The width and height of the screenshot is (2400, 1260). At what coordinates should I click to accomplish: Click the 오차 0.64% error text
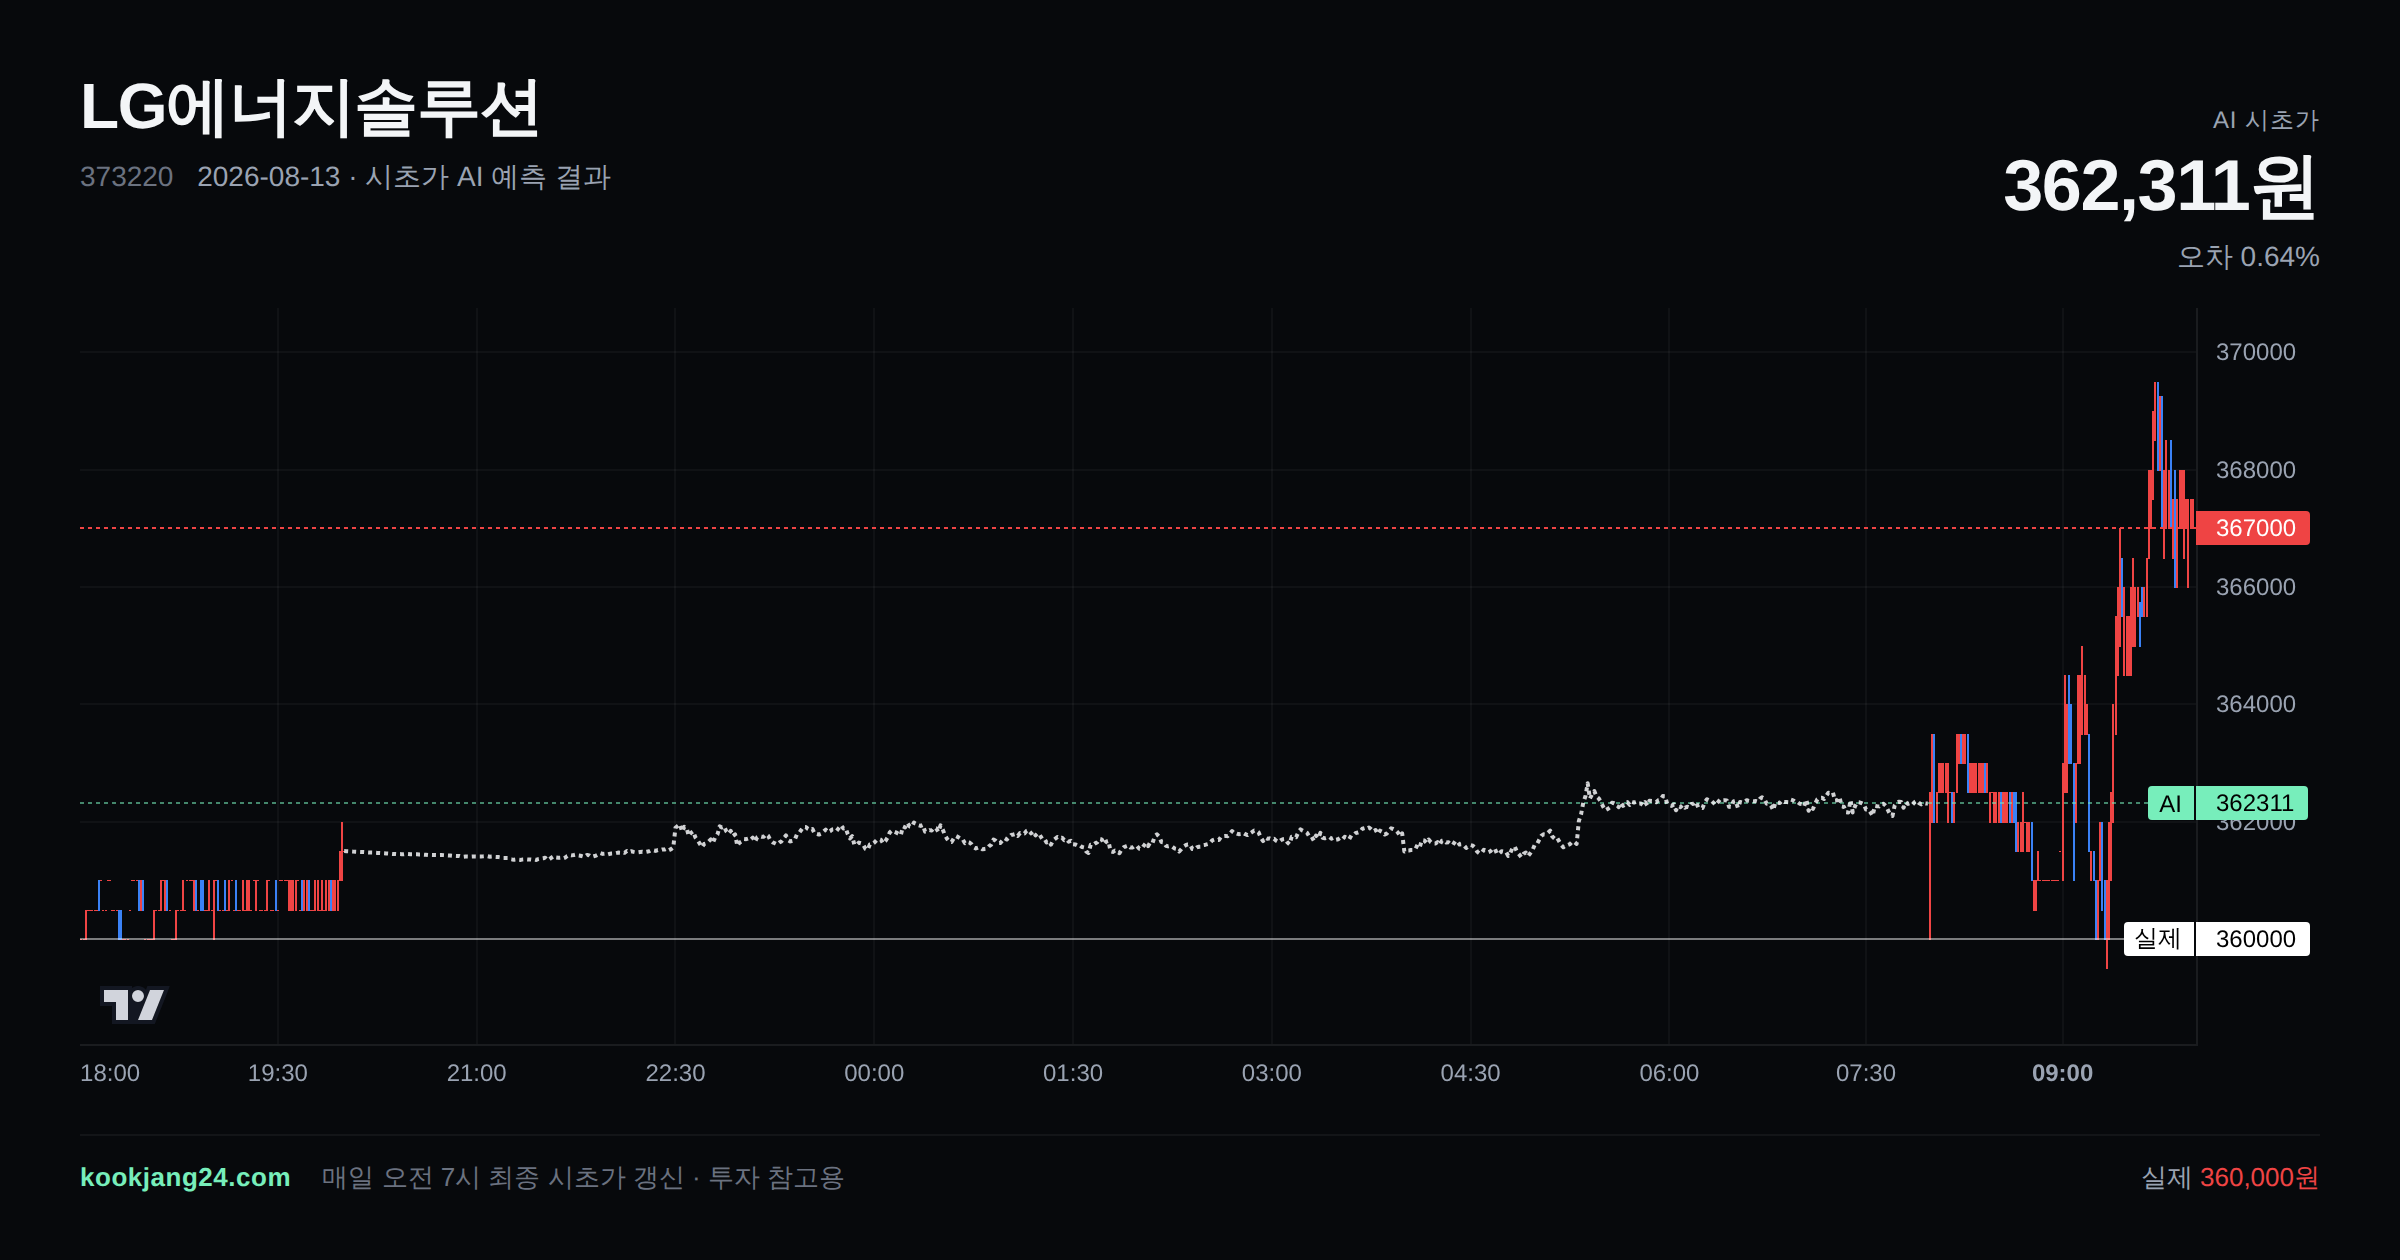click(x=2249, y=257)
